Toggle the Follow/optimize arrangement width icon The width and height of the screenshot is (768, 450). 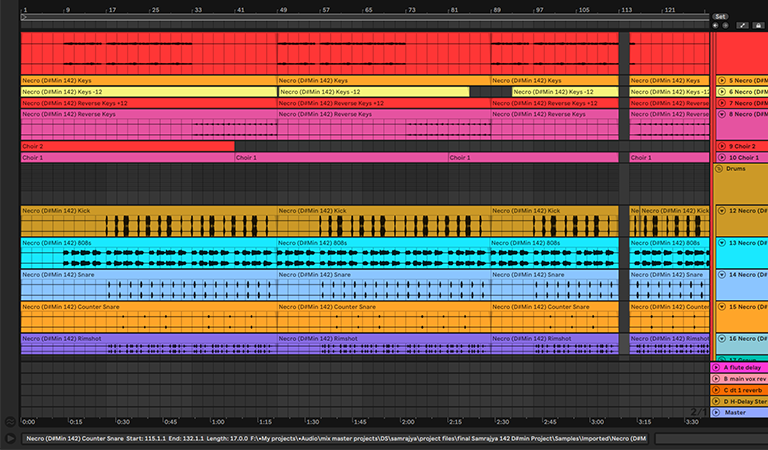pos(744,26)
